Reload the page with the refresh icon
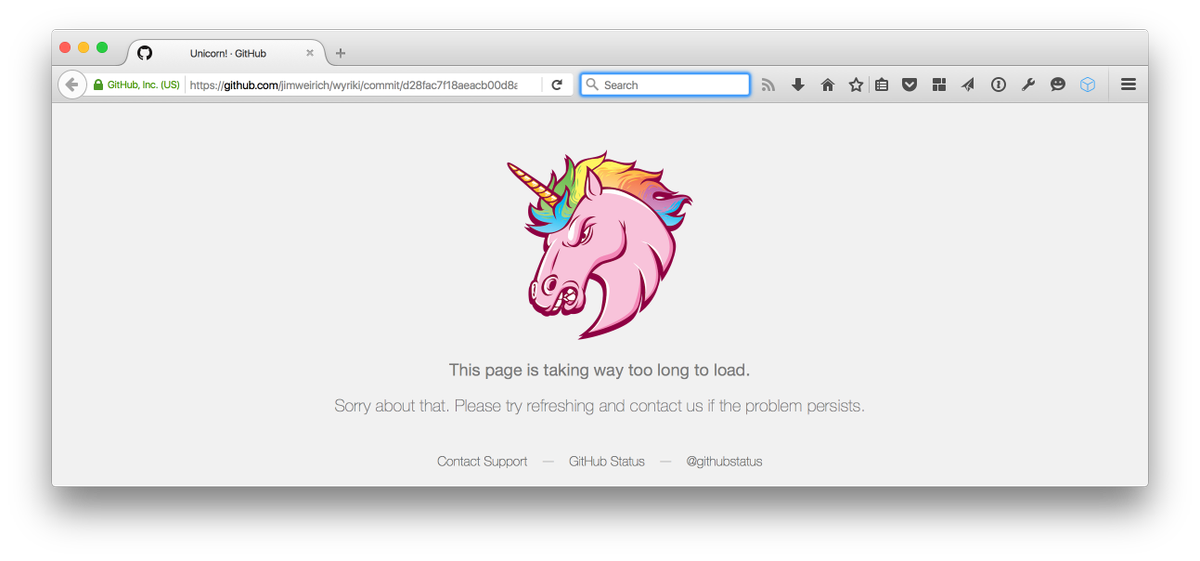The height and width of the screenshot is (561, 1200). tap(557, 85)
